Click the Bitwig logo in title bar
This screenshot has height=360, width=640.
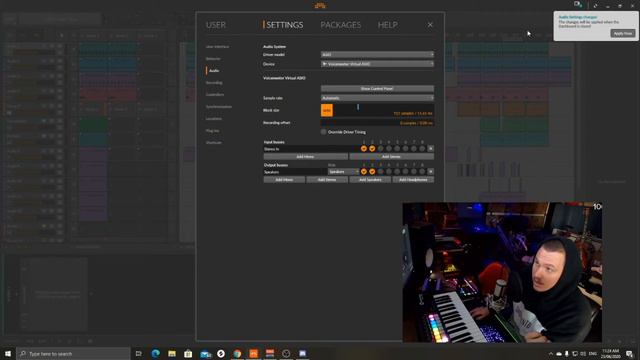tap(320, 5)
